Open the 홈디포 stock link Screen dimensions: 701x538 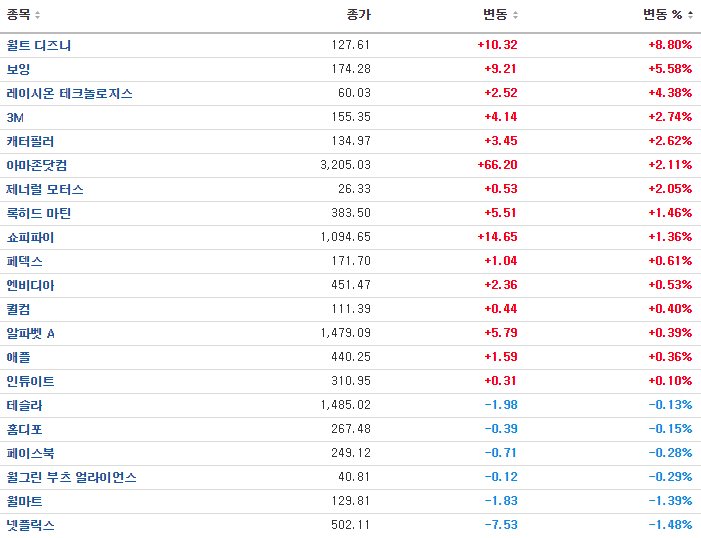[x=24, y=430]
